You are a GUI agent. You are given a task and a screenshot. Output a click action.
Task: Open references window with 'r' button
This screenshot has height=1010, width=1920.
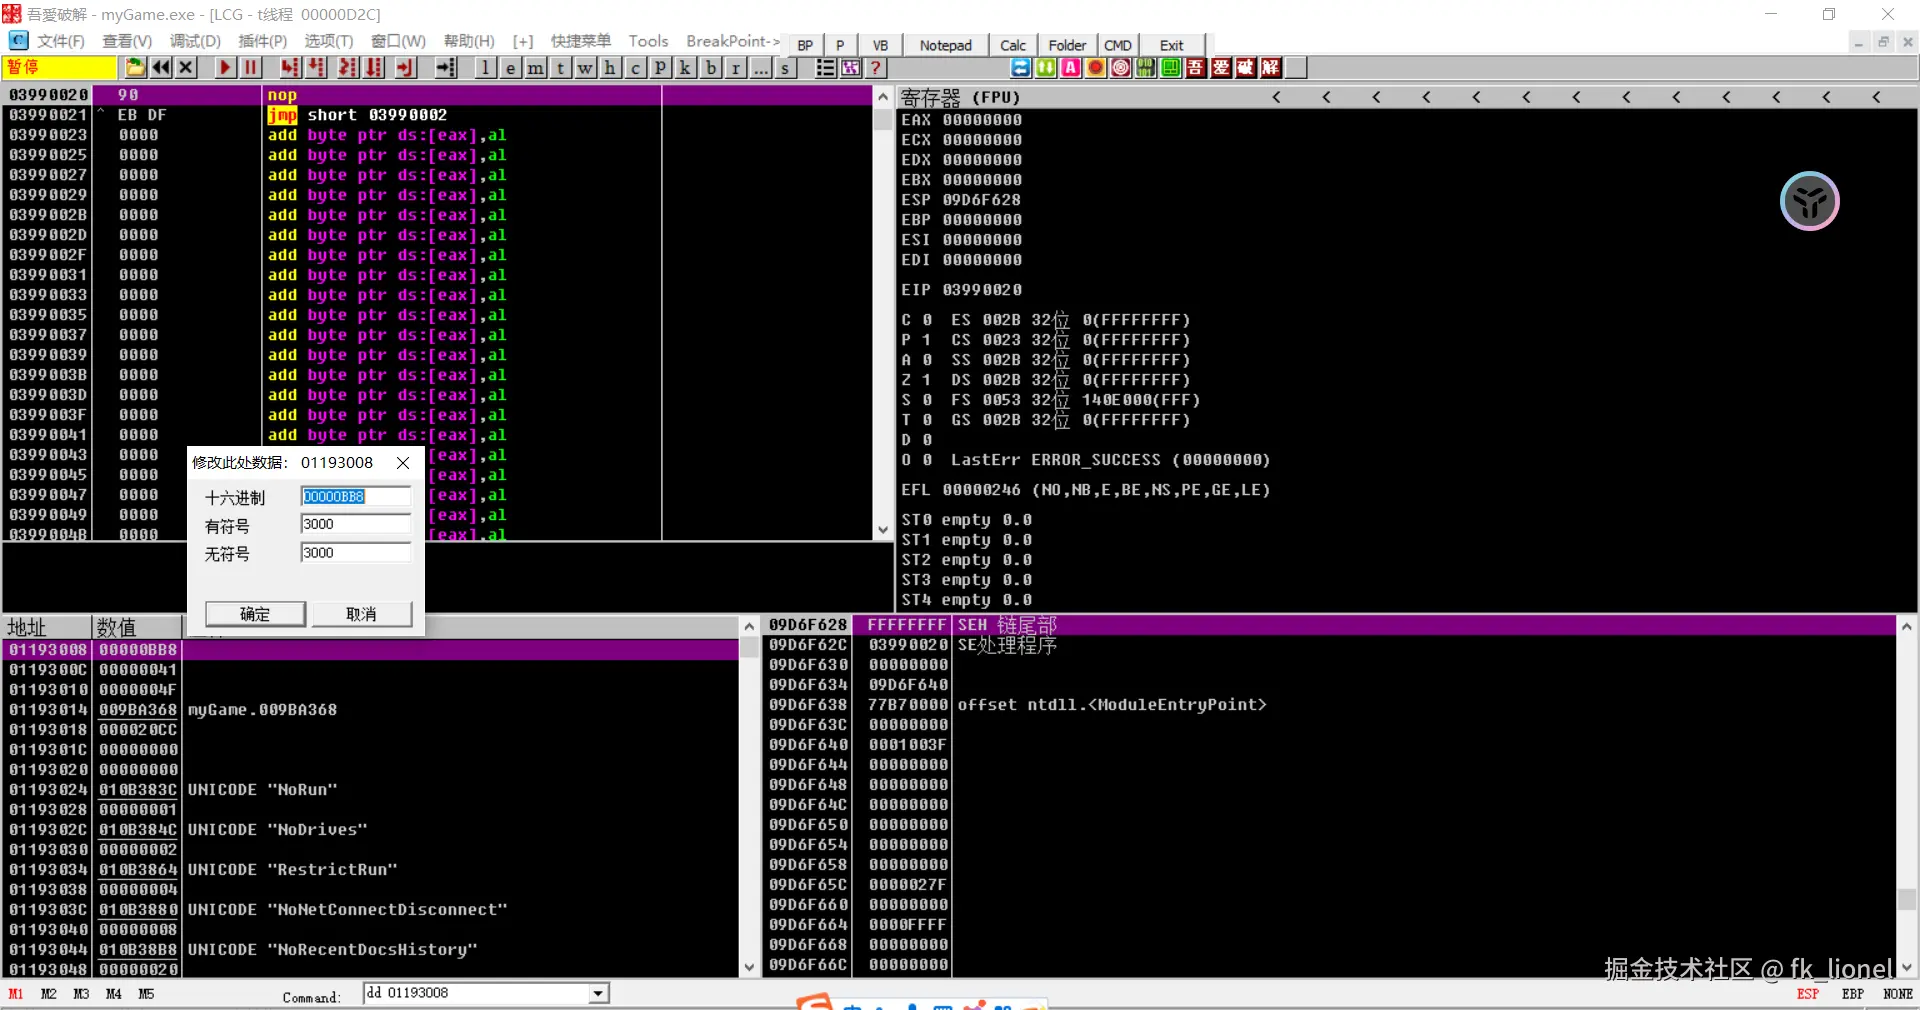[x=735, y=67]
